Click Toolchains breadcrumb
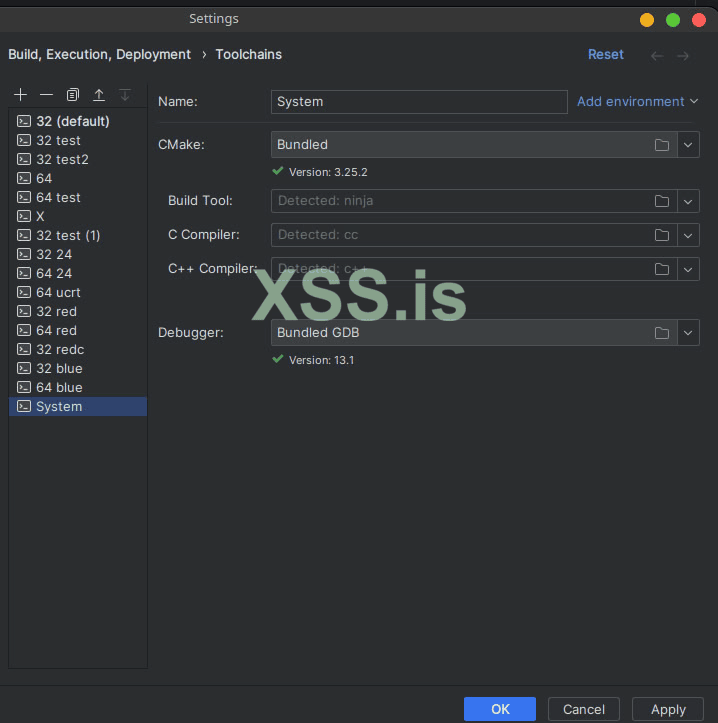 tap(249, 54)
